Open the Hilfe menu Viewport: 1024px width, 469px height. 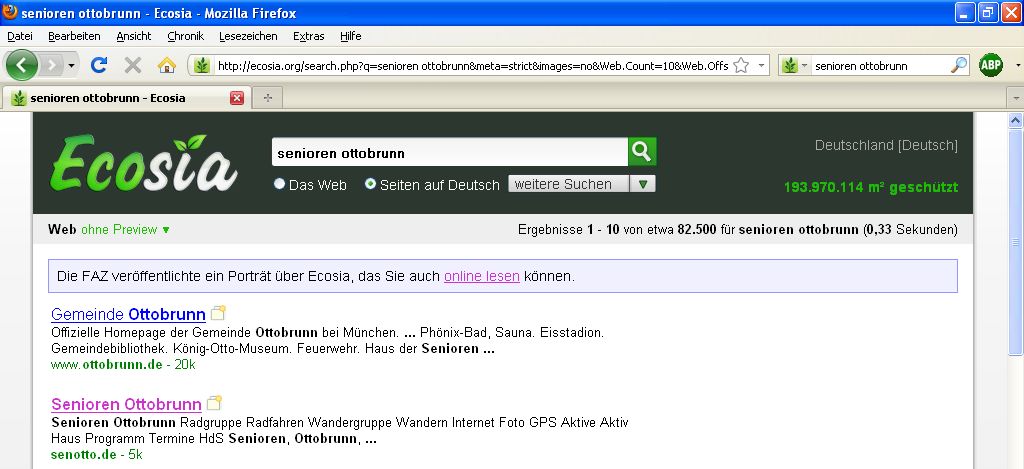[x=351, y=36]
